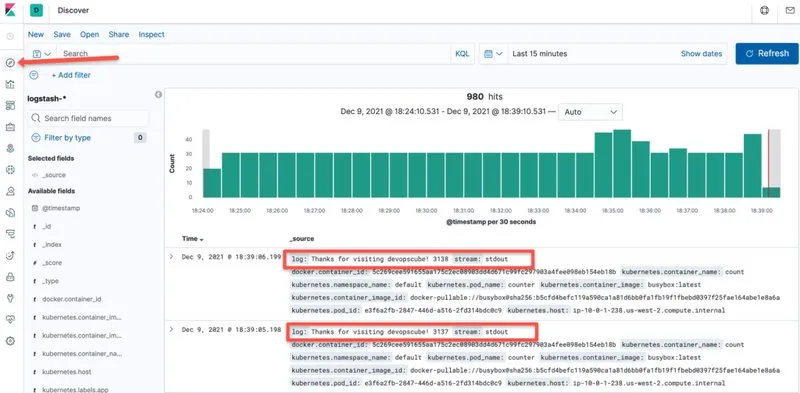This screenshot has height=393, width=800.
Task: Click the Add filter link
Action: point(71,75)
